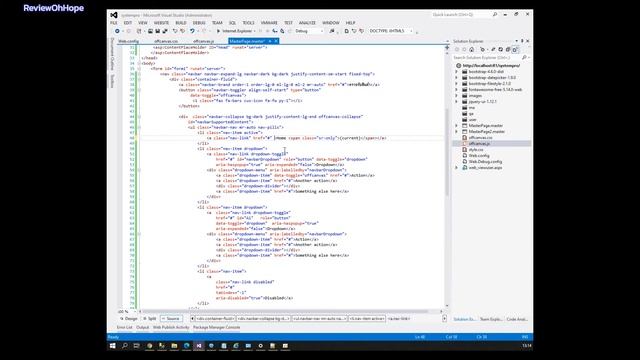Select the localhost website root node
640x360 pixels.
491,65
